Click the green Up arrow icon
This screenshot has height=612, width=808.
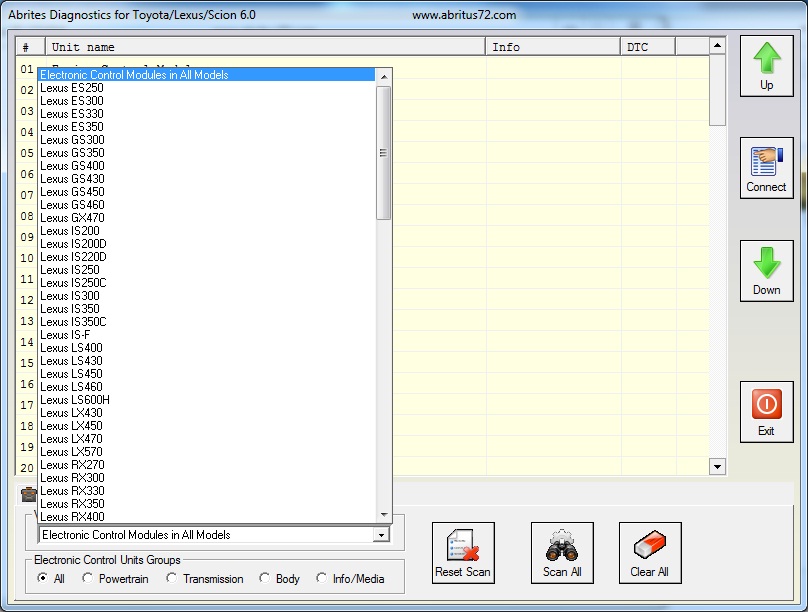click(767, 58)
